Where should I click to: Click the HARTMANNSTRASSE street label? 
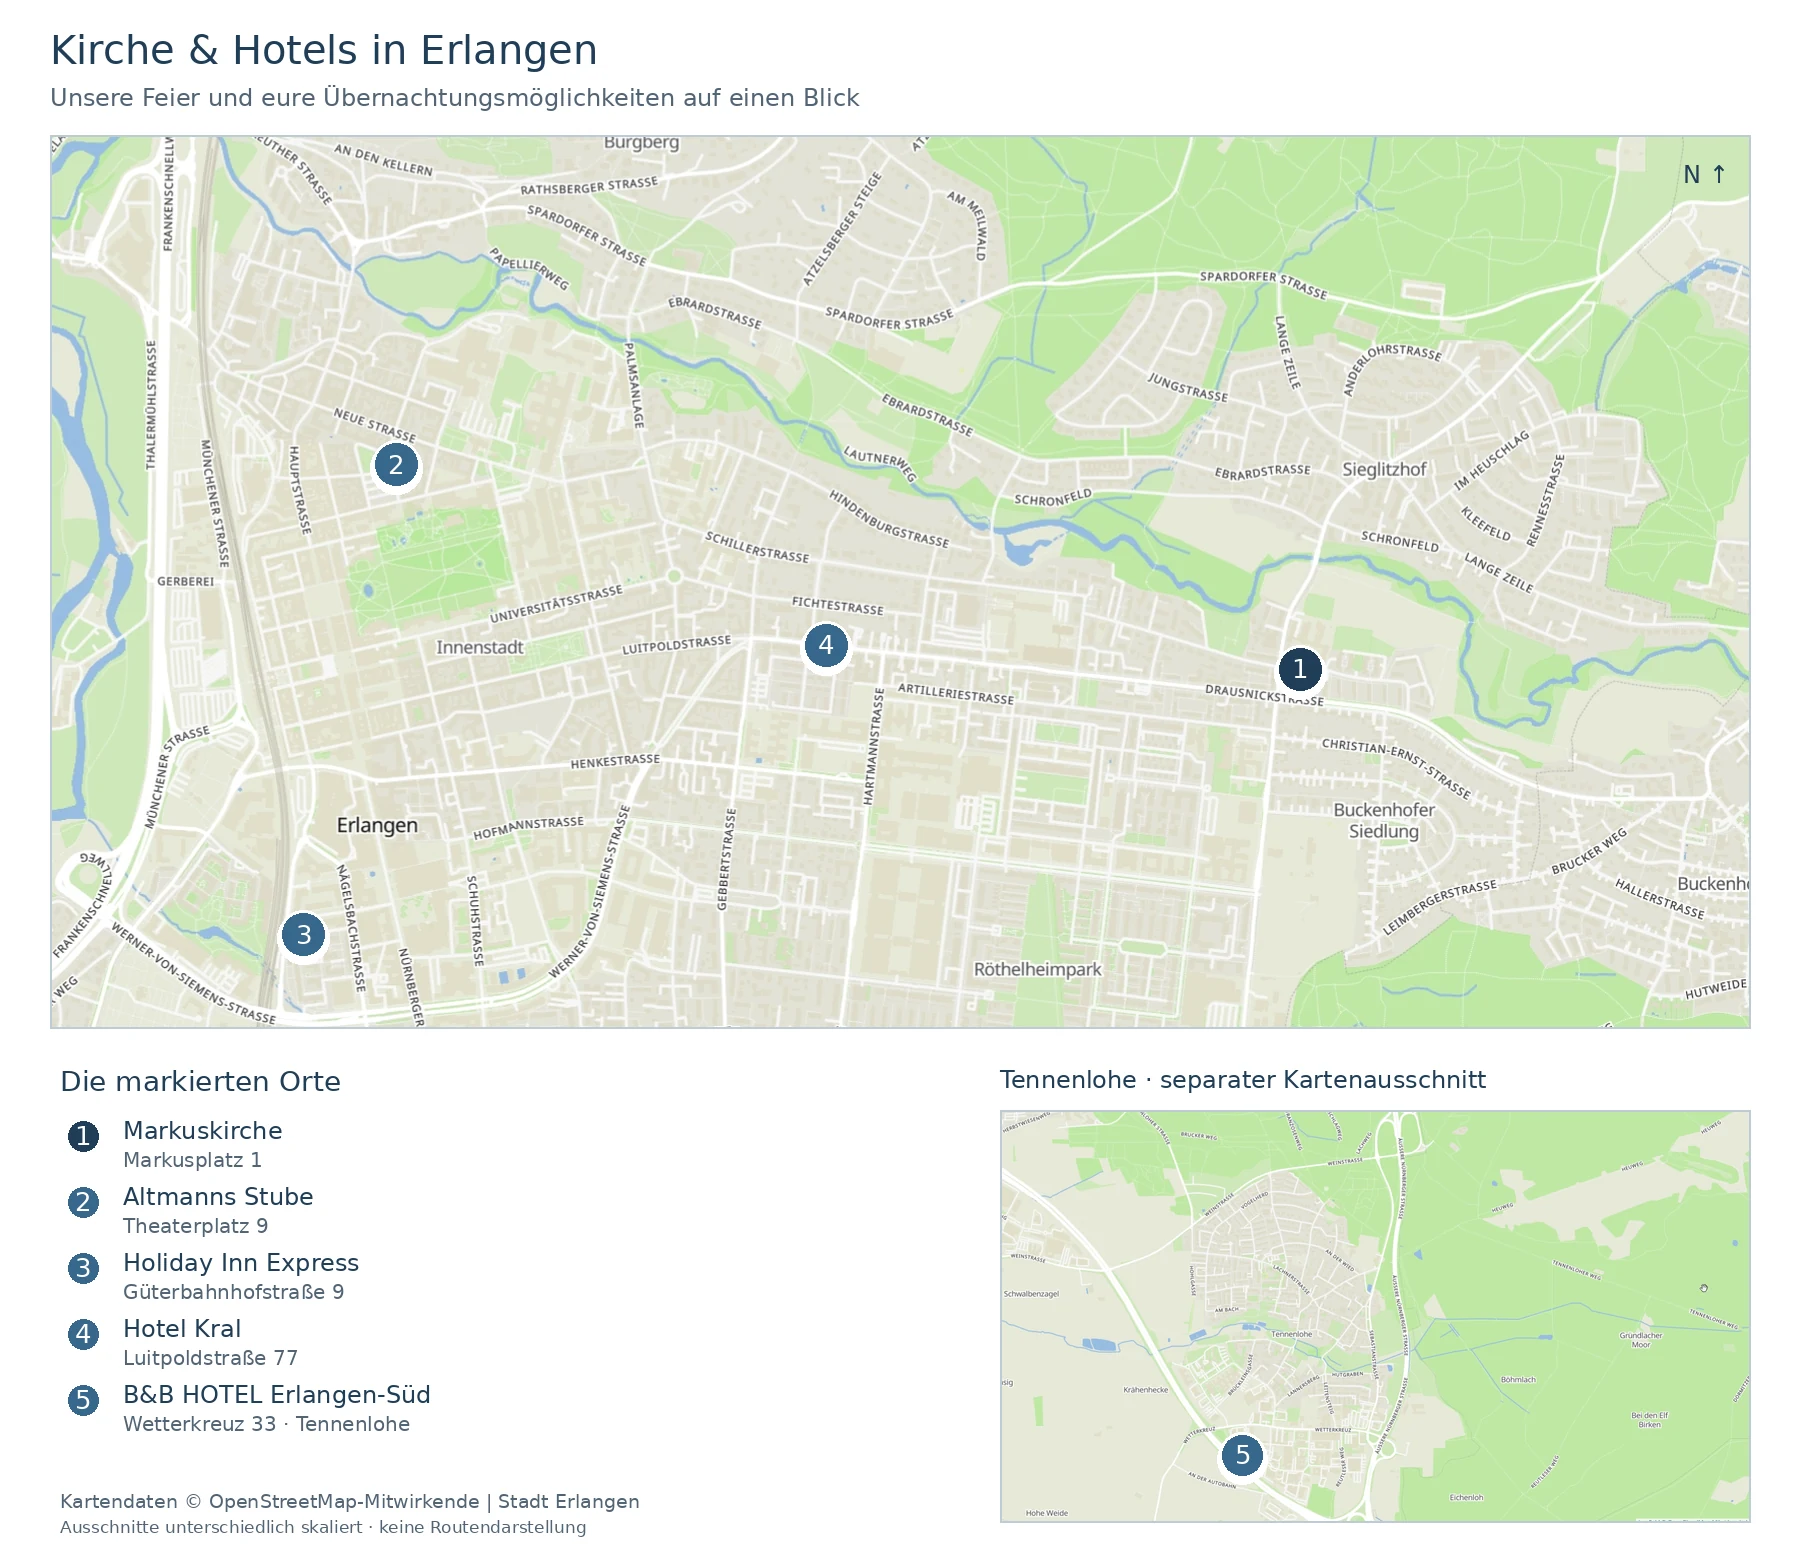pyautogui.click(x=874, y=746)
